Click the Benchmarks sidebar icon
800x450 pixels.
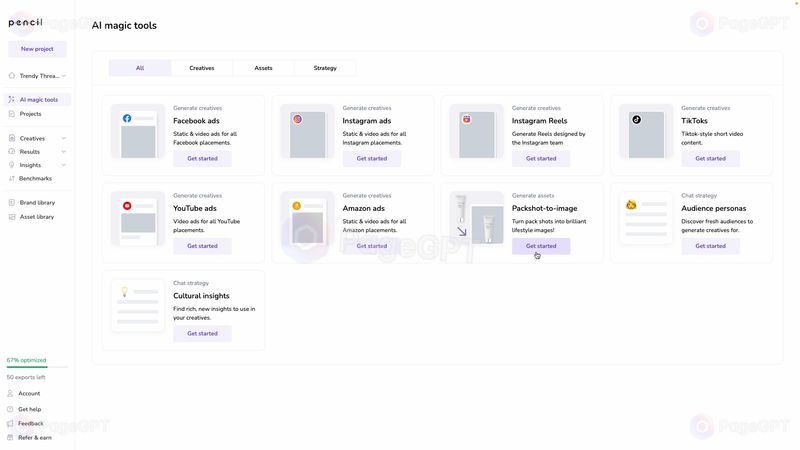tap(11, 179)
